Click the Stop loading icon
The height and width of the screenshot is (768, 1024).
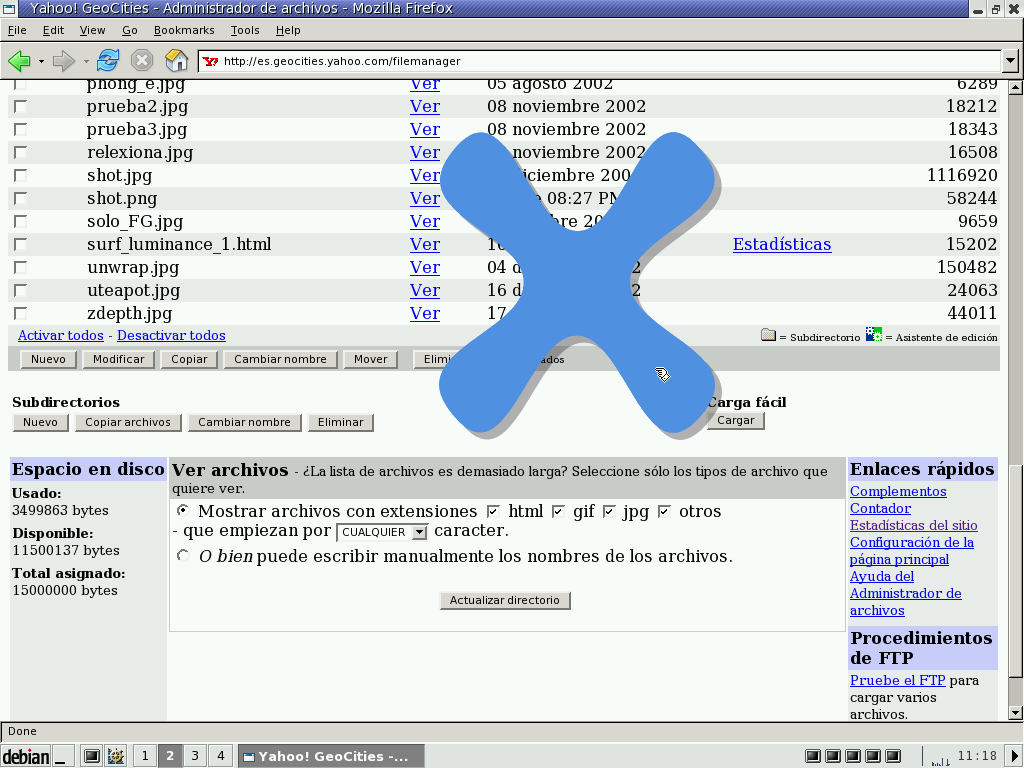(141, 61)
